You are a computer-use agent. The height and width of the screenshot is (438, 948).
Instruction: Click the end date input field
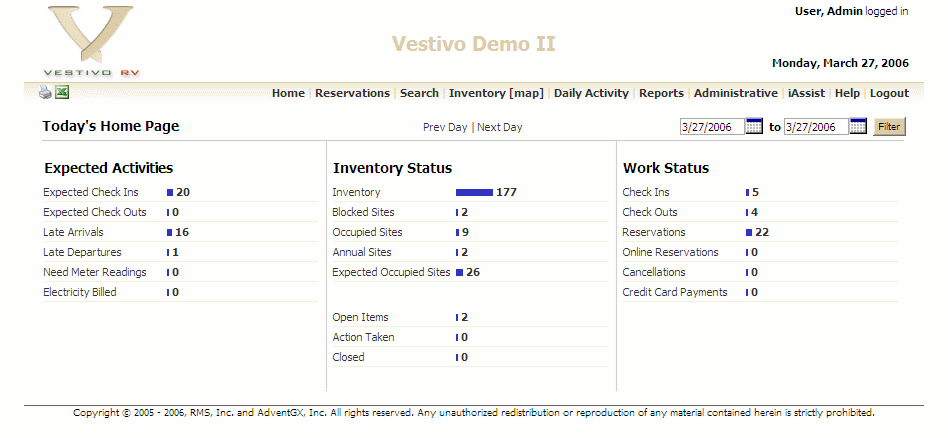[815, 127]
